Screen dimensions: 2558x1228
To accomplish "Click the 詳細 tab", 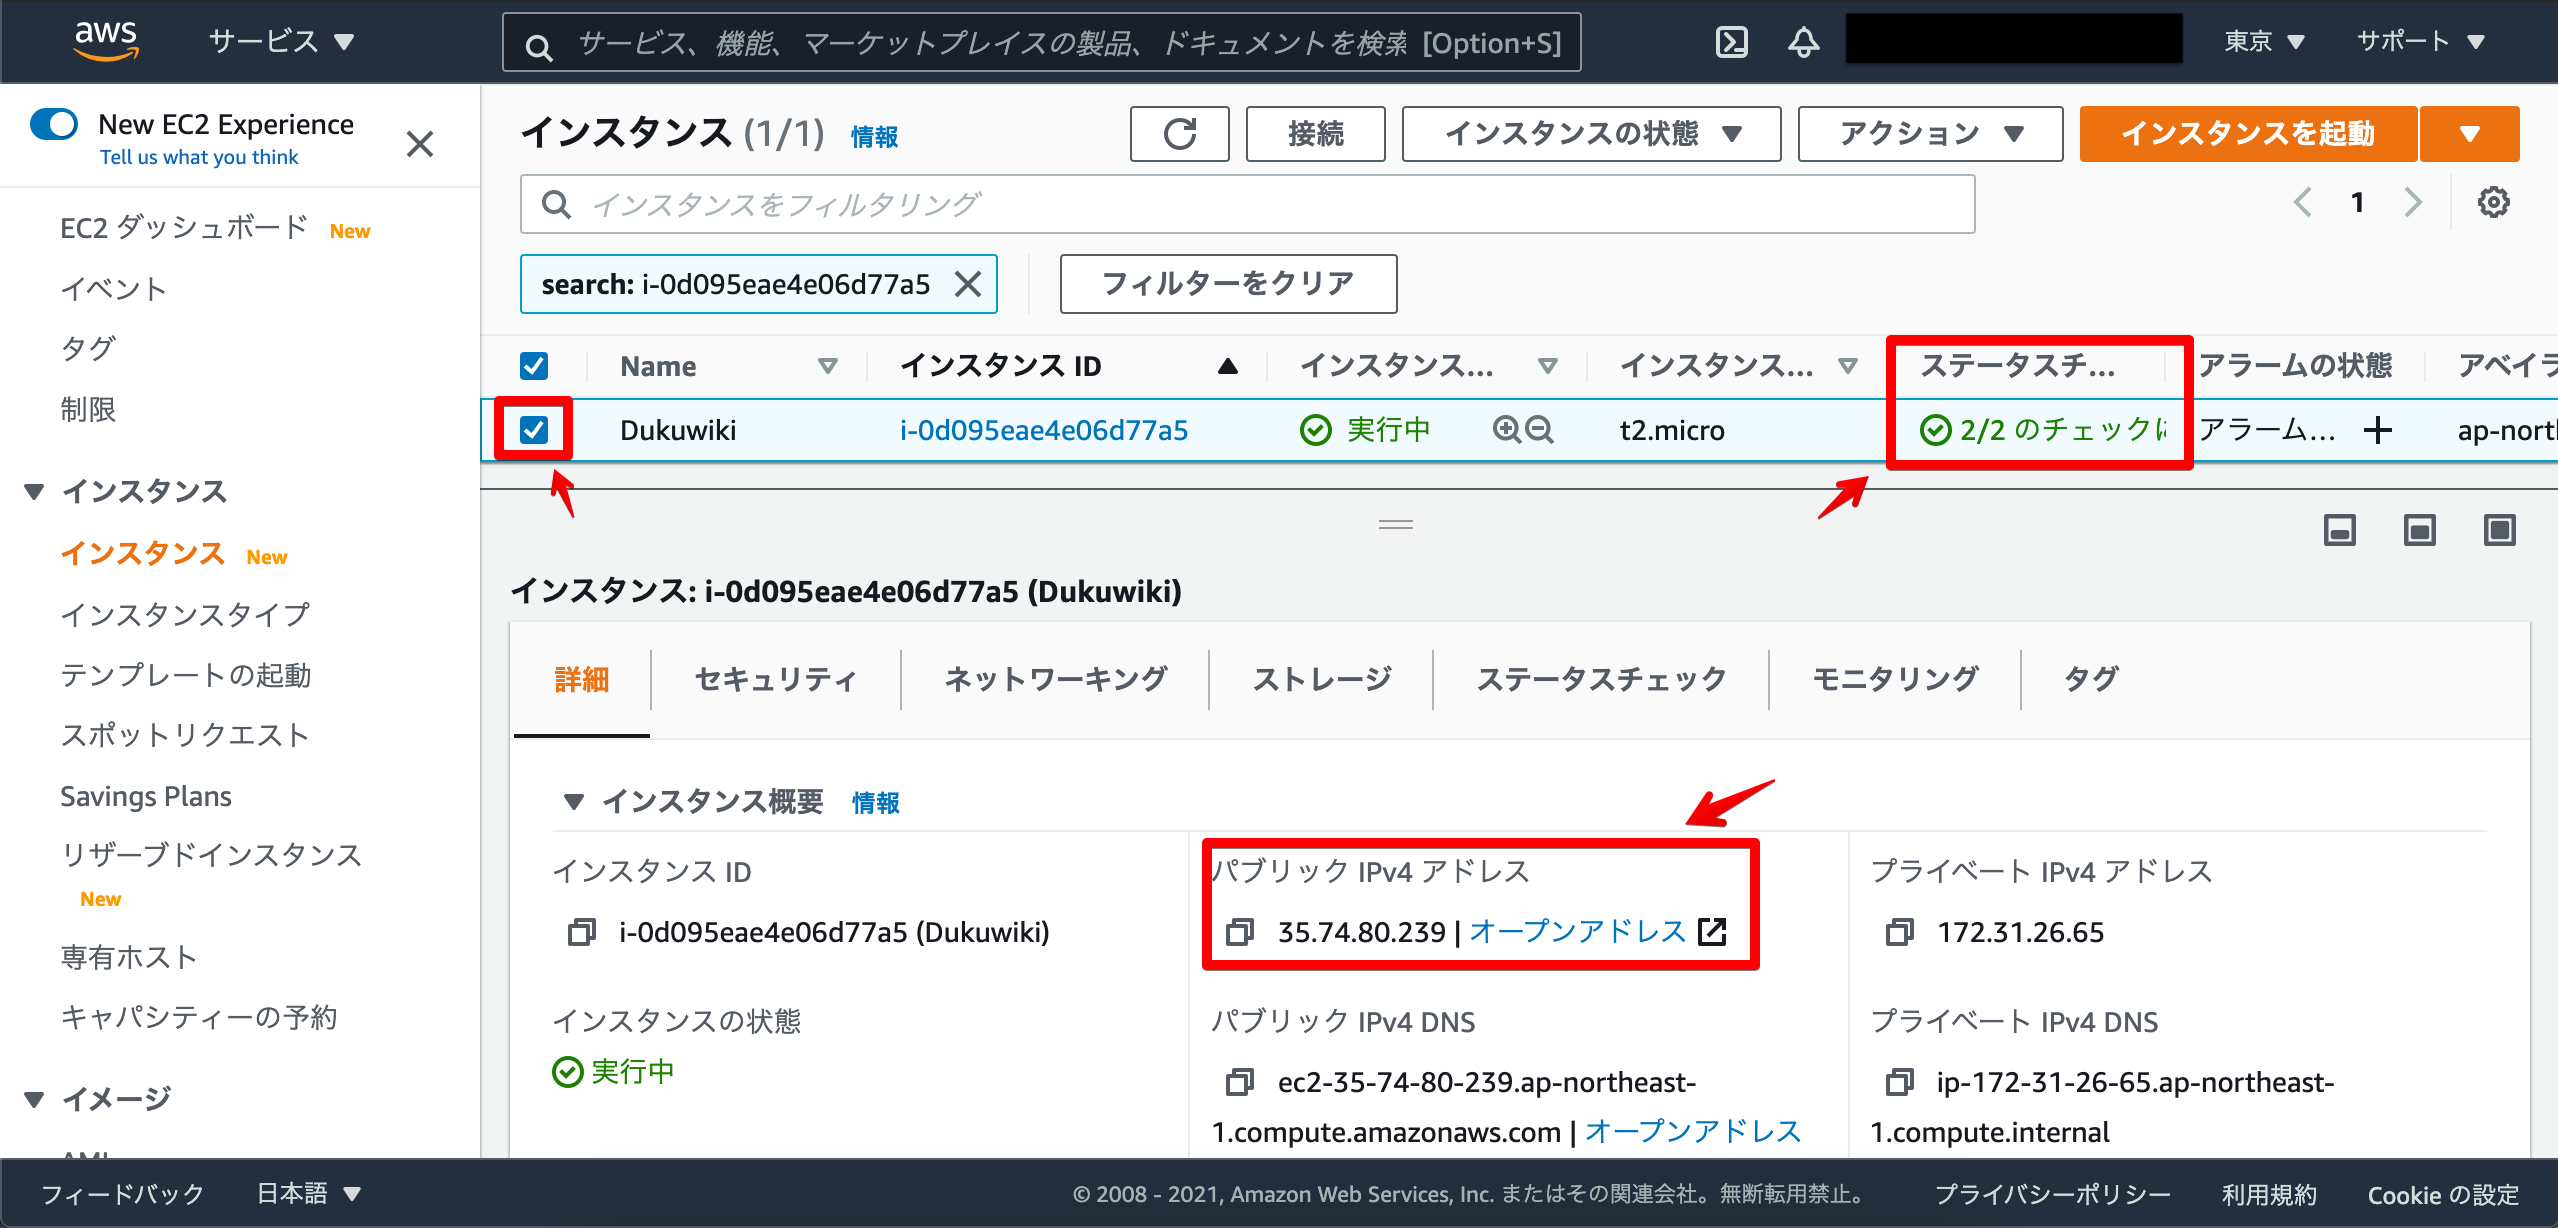I will (x=582, y=680).
